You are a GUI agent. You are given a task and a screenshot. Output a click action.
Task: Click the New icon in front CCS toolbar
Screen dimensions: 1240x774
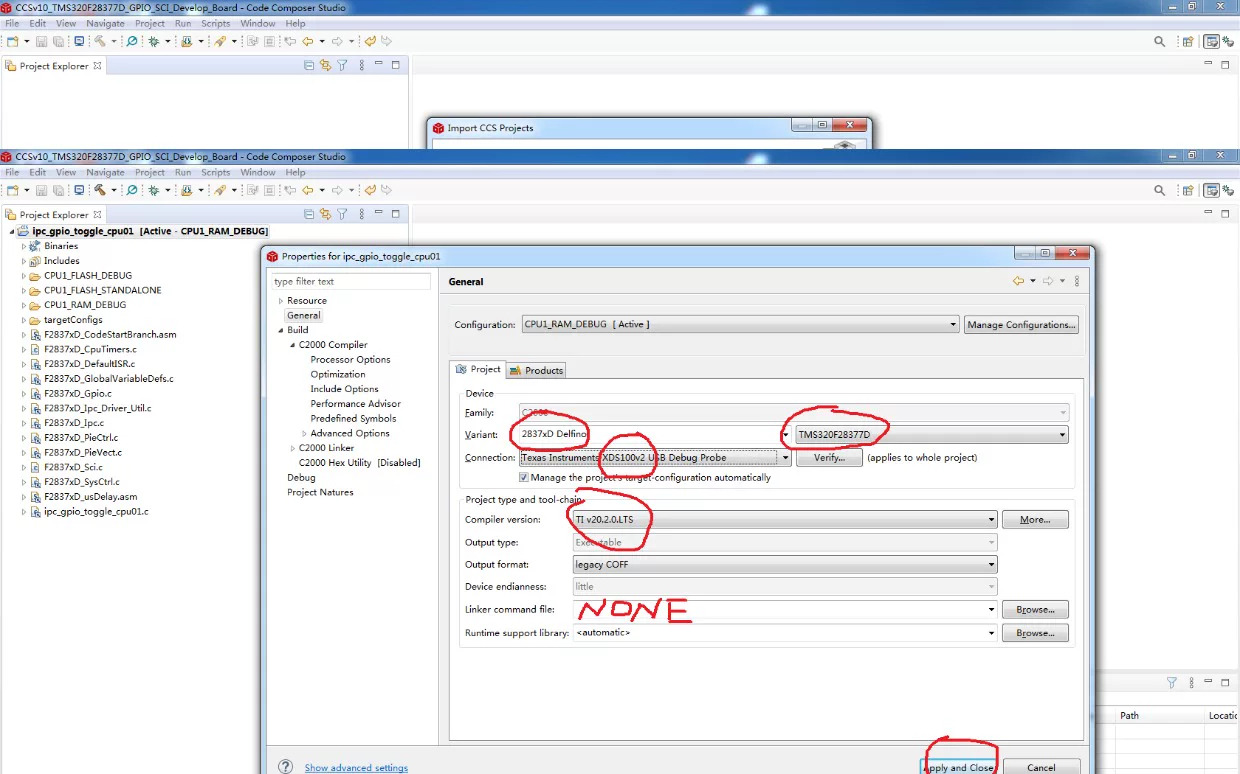tap(12, 190)
